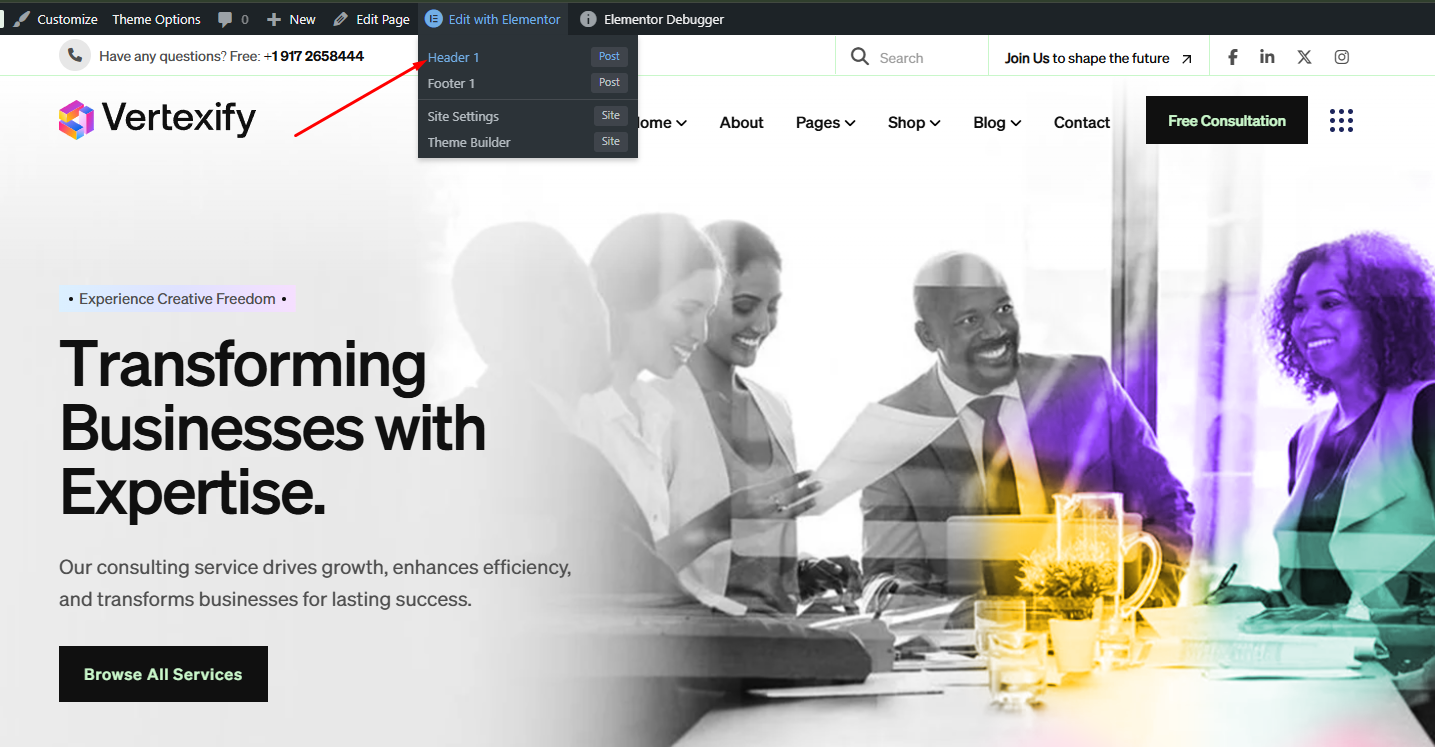Image resolution: width=1435 pixels, height=747 pixels.
Task: Open the Instagram social icon
Action: (1342, 57)
